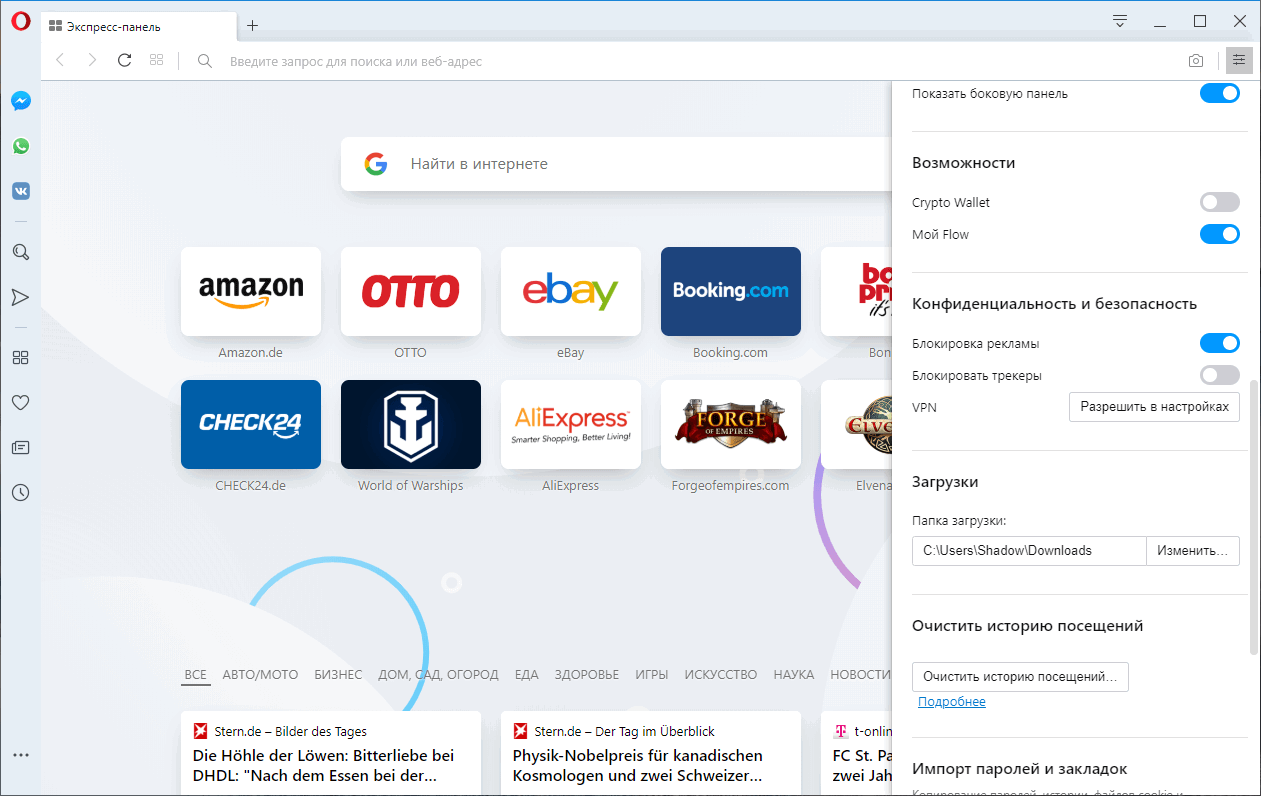Toggle the Мой Flow switch
The image size is (1261, 796).
pyautogui.click(x=1219, y=234)
